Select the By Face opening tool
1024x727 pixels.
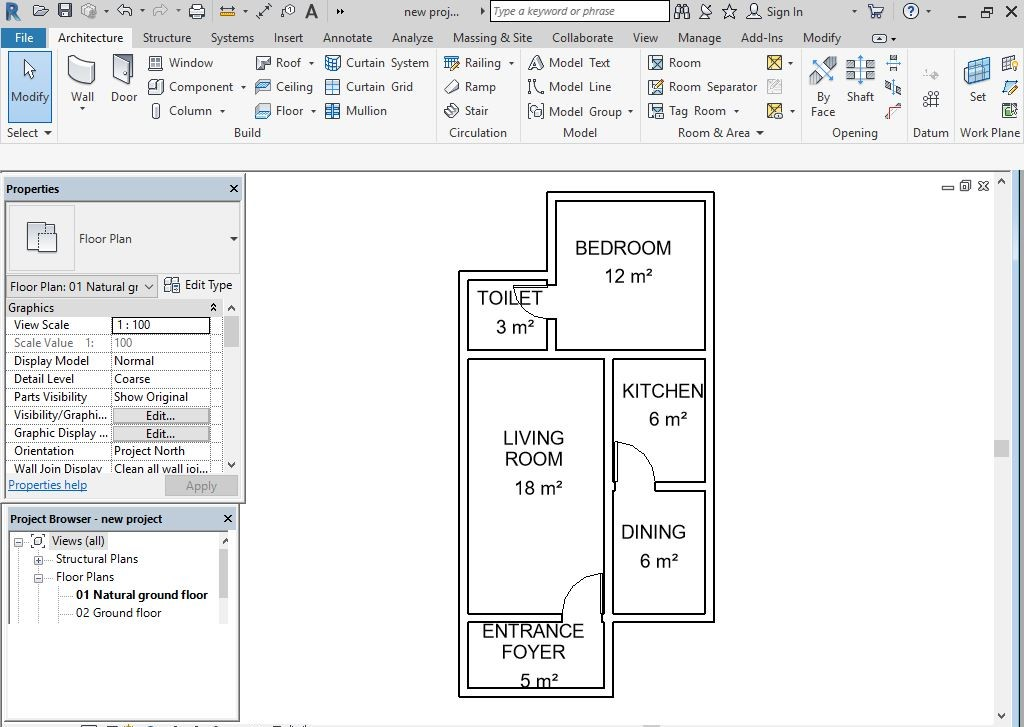[823, 87]
